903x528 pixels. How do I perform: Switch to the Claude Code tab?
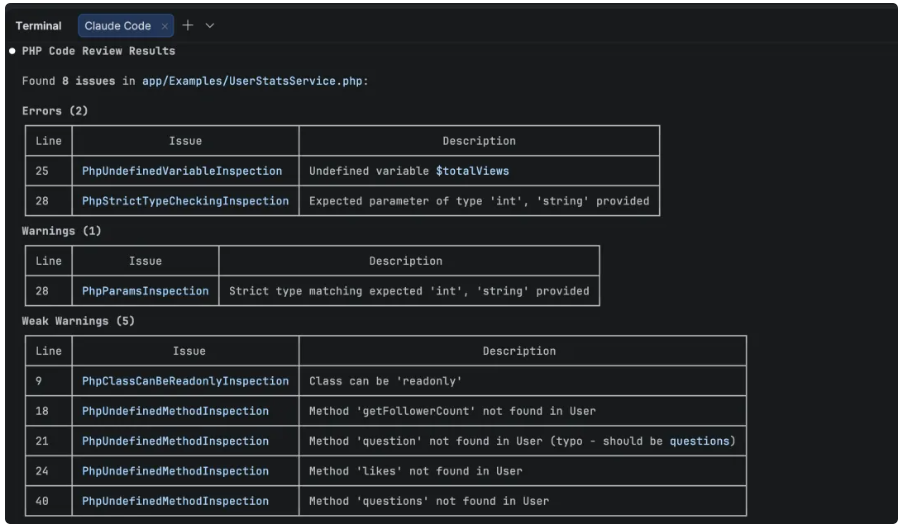pos(117,26)
